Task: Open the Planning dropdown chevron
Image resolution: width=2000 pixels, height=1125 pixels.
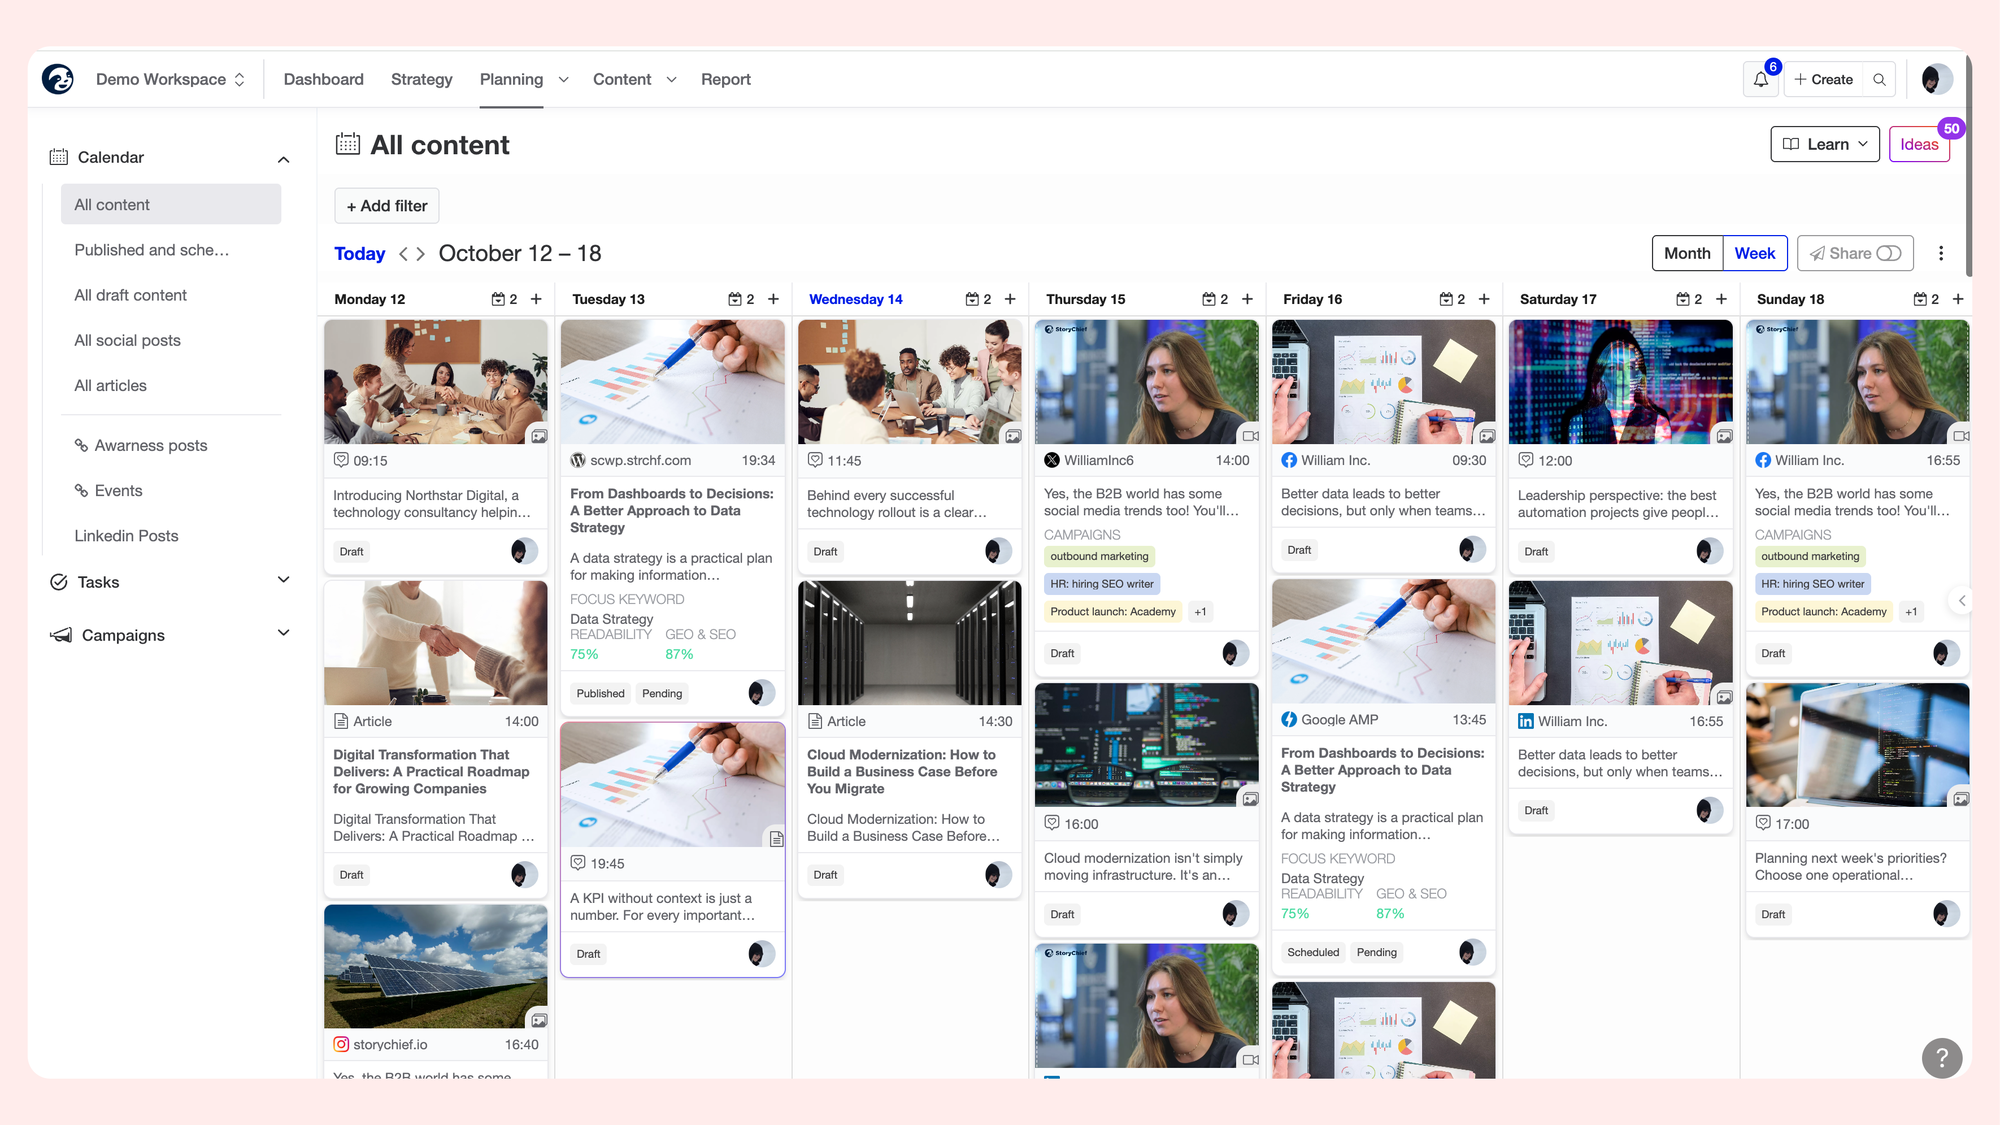Action: [x=563, y=80]
